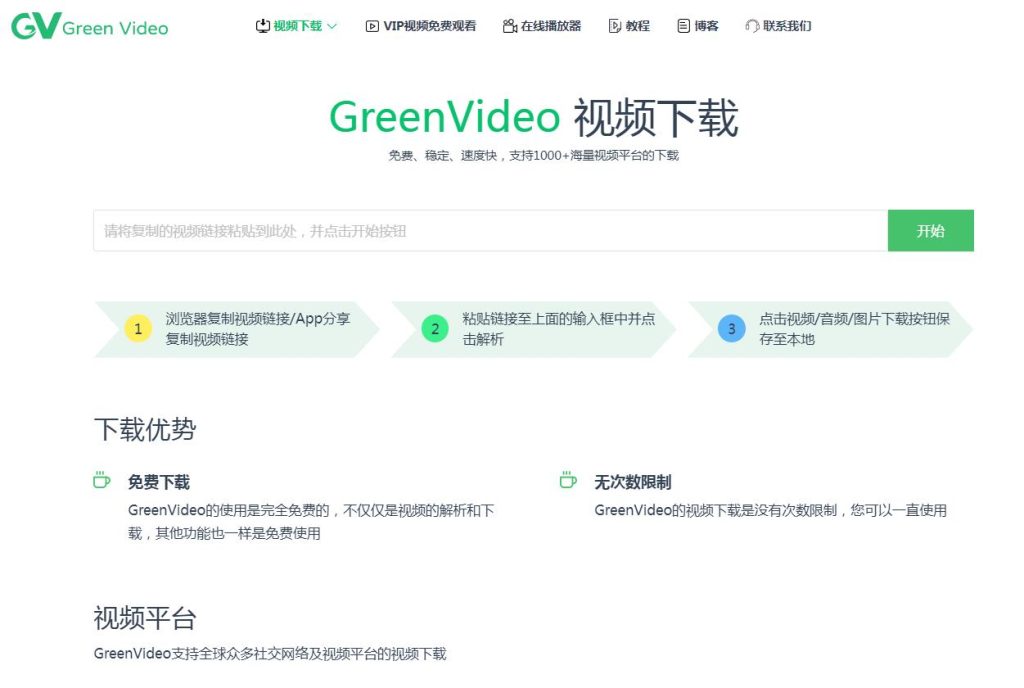Open VIP视频免费观看 in the navigation
The image size is (1024, 688).
tap(430, 26)
